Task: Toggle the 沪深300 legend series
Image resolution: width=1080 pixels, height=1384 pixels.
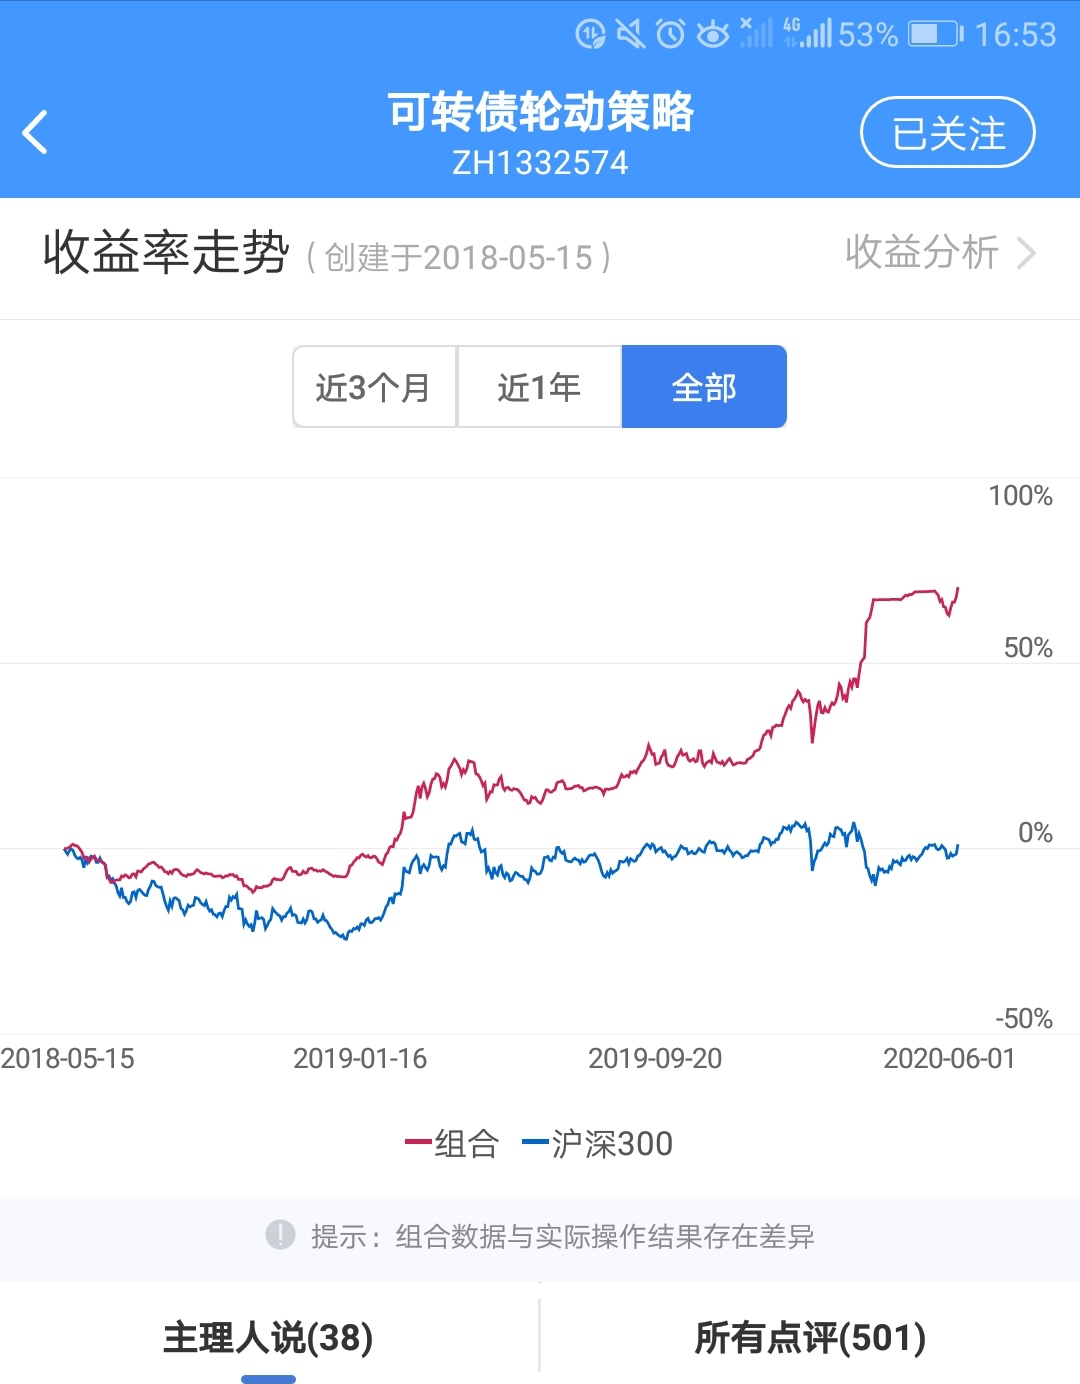Action: pyautogui.click(x=598, y=1143)
